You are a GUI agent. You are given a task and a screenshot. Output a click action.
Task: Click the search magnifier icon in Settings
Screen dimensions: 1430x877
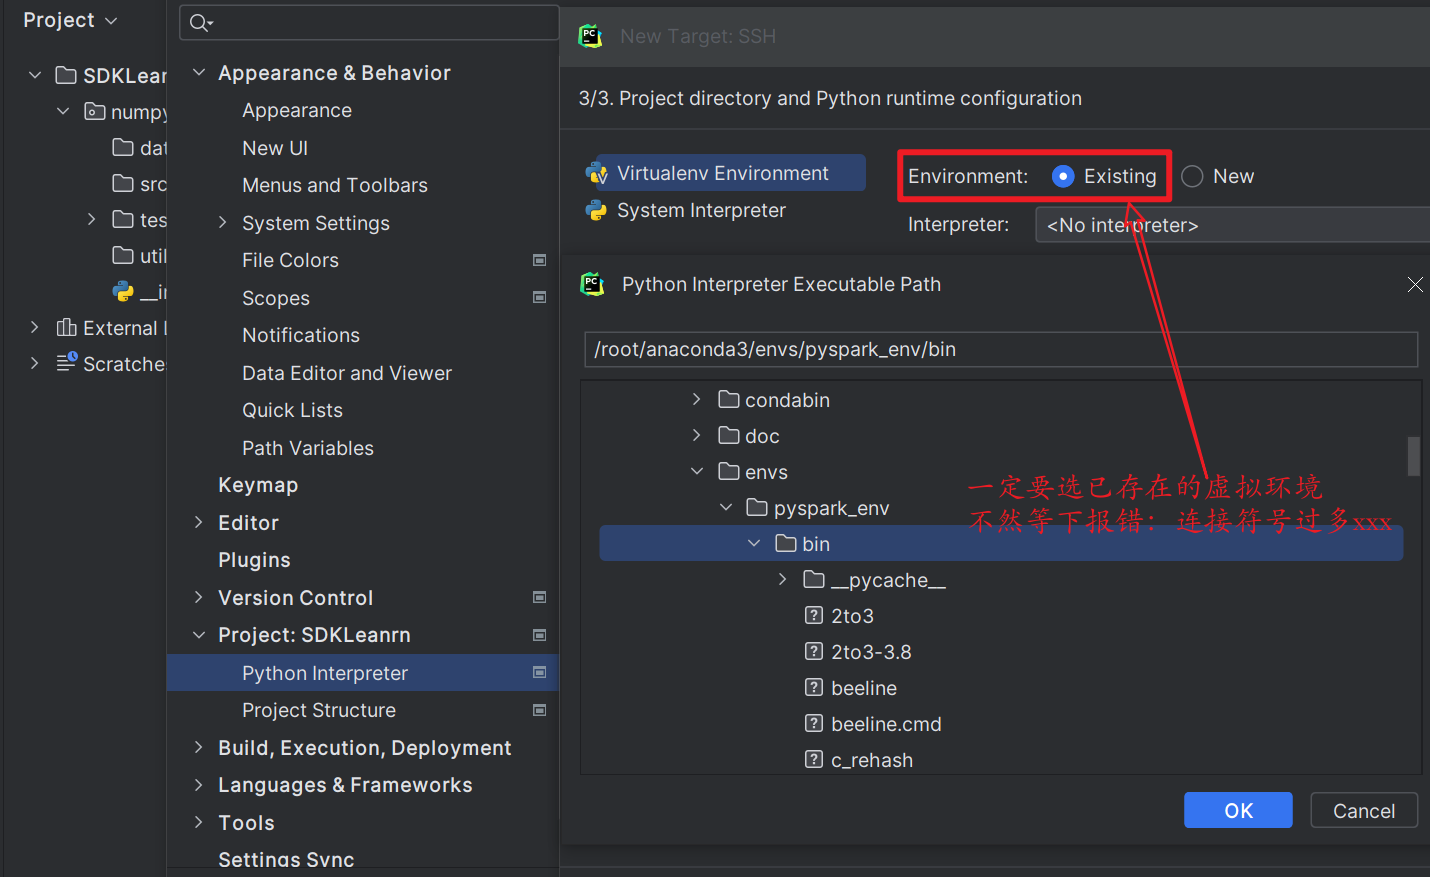200,23
